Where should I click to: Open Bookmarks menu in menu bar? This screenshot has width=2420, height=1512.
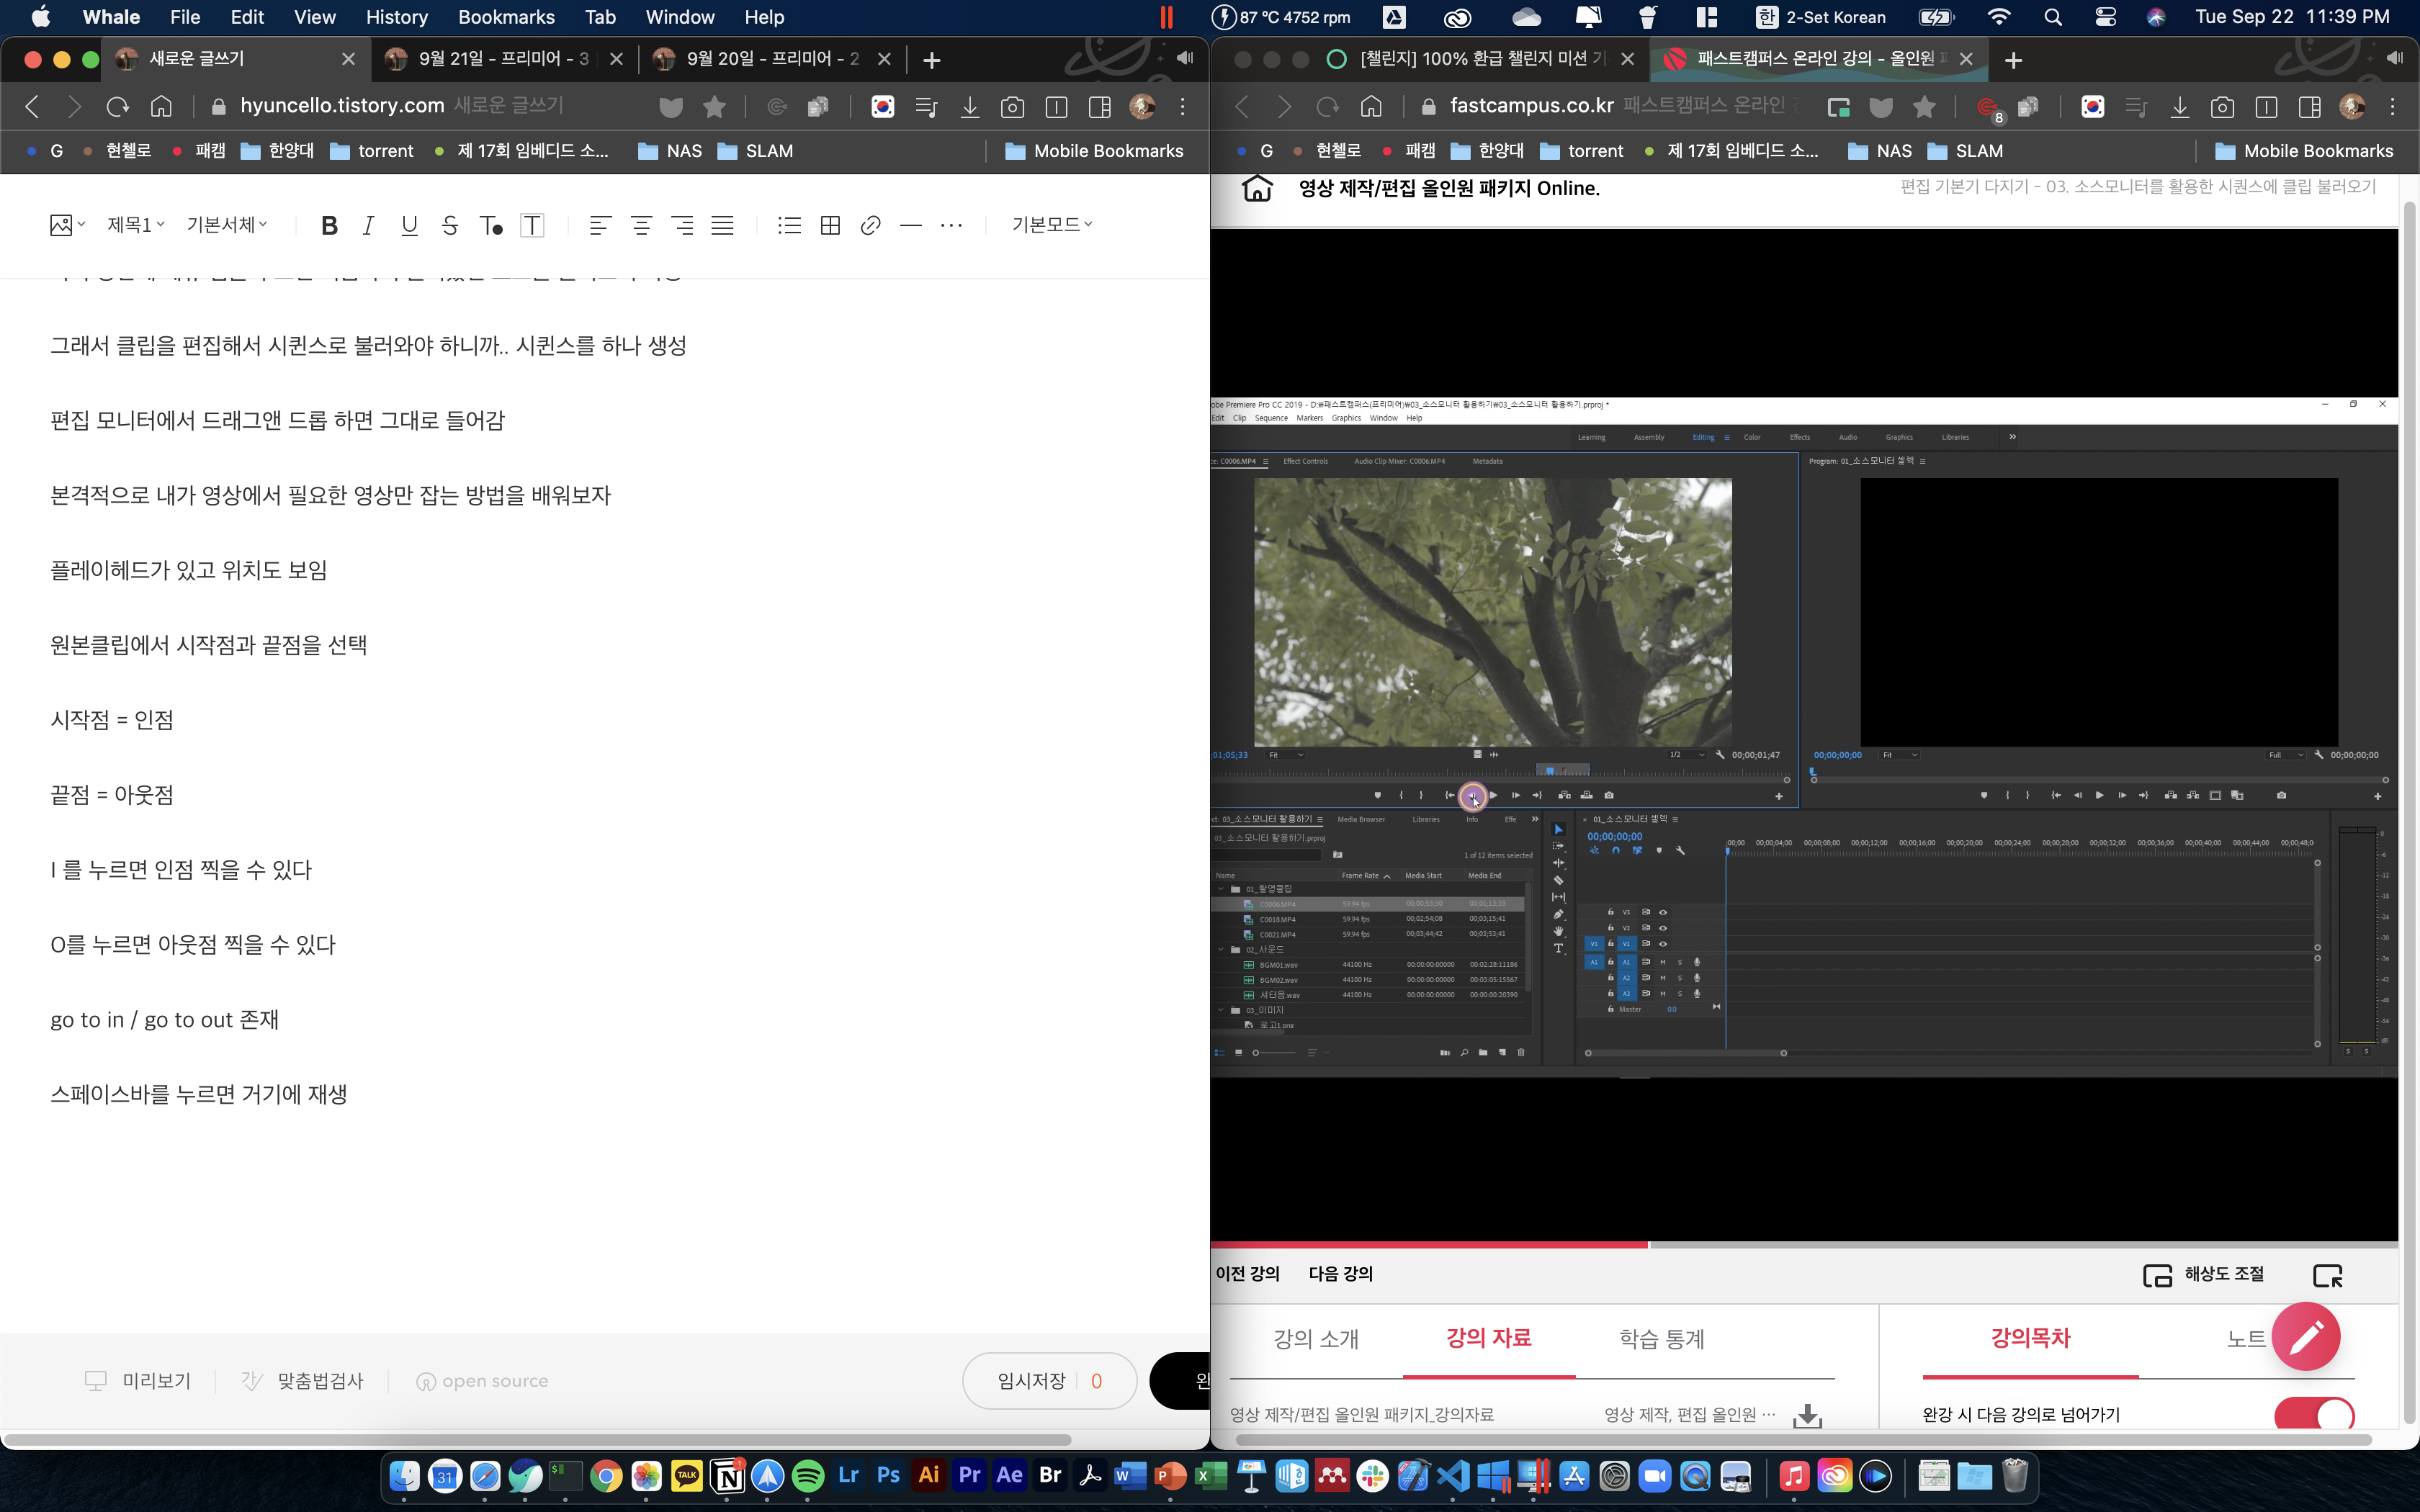click(506, 17)
